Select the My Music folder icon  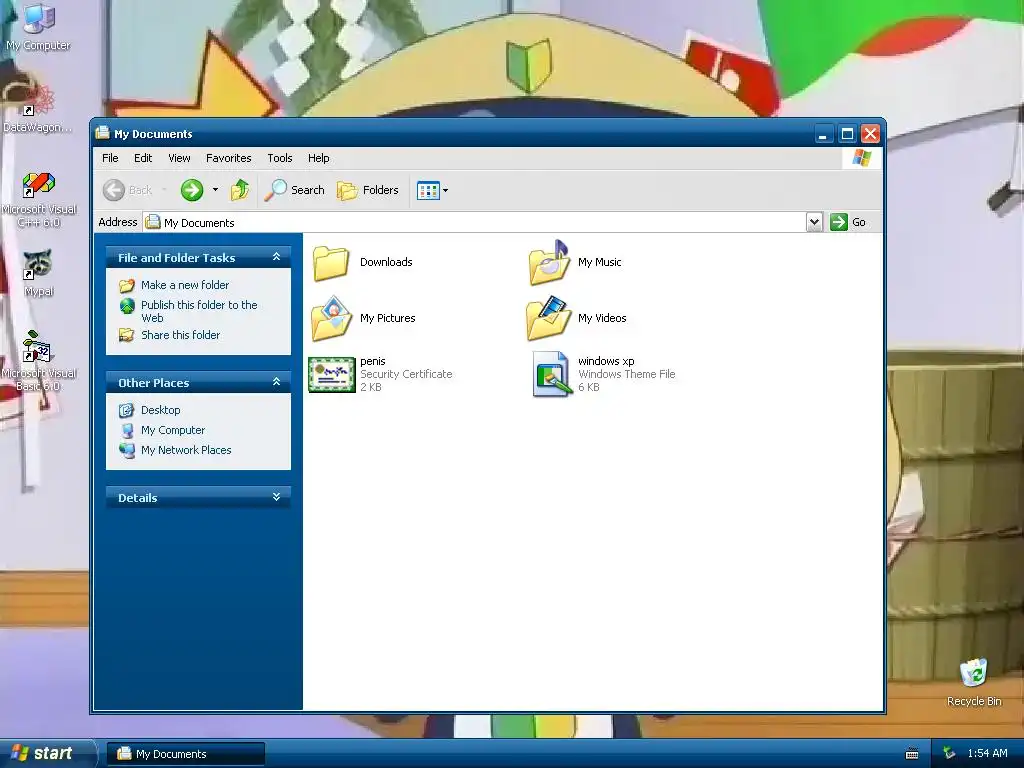click(549, 263)
